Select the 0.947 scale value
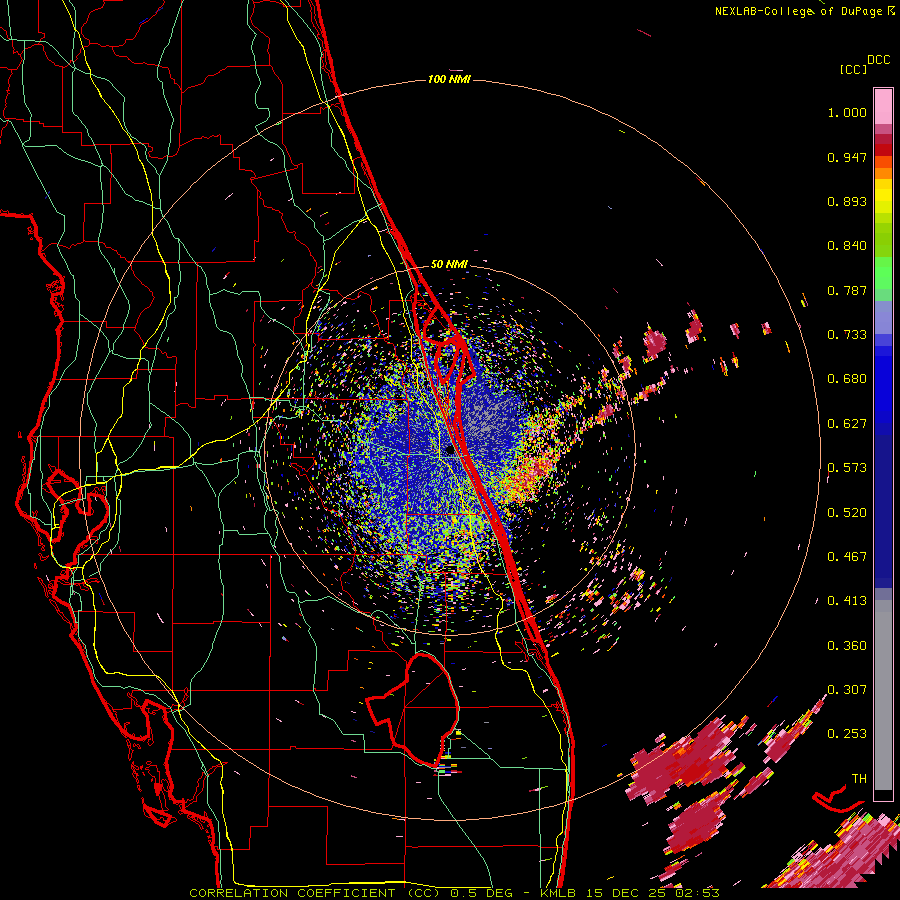900x900 pixels. (847, 157)
